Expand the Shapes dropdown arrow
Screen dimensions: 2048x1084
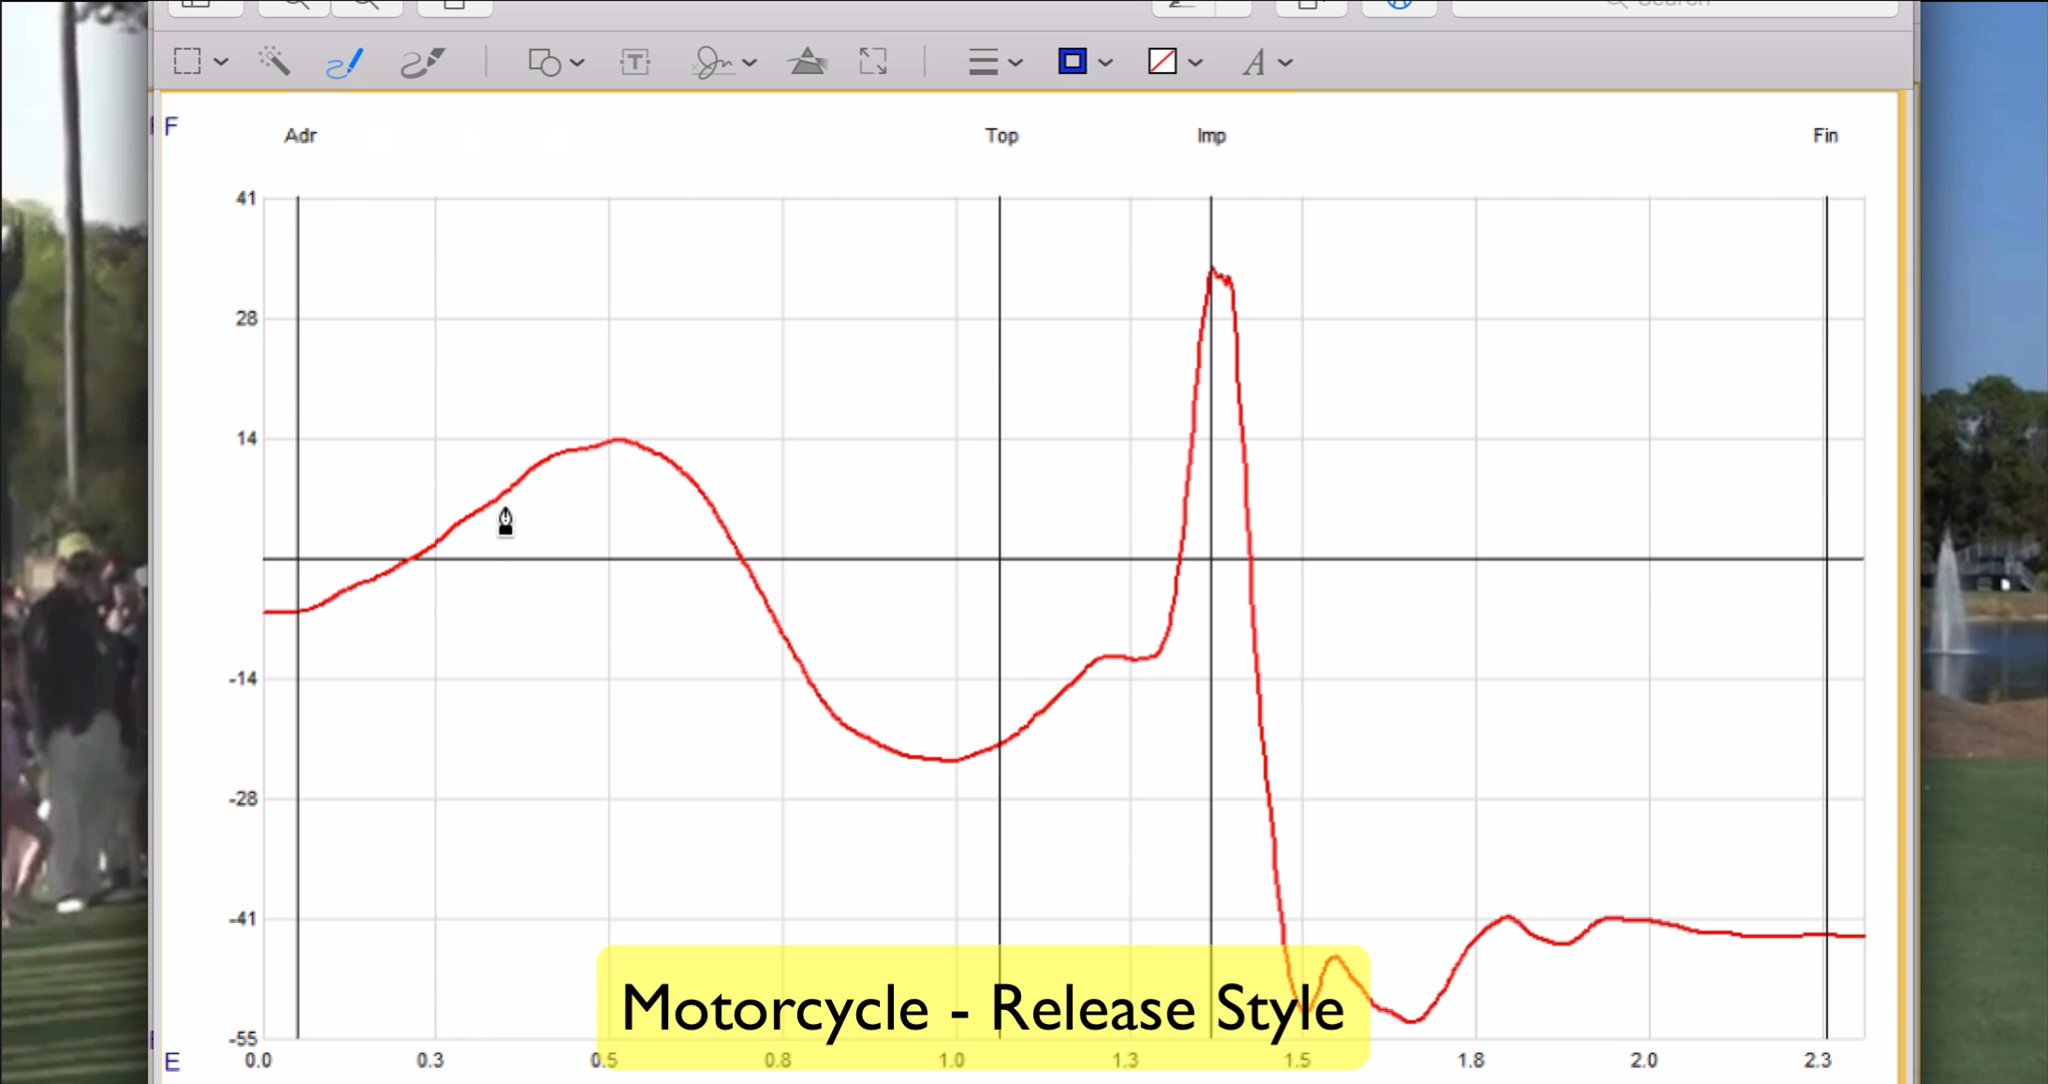pos(577,62)
